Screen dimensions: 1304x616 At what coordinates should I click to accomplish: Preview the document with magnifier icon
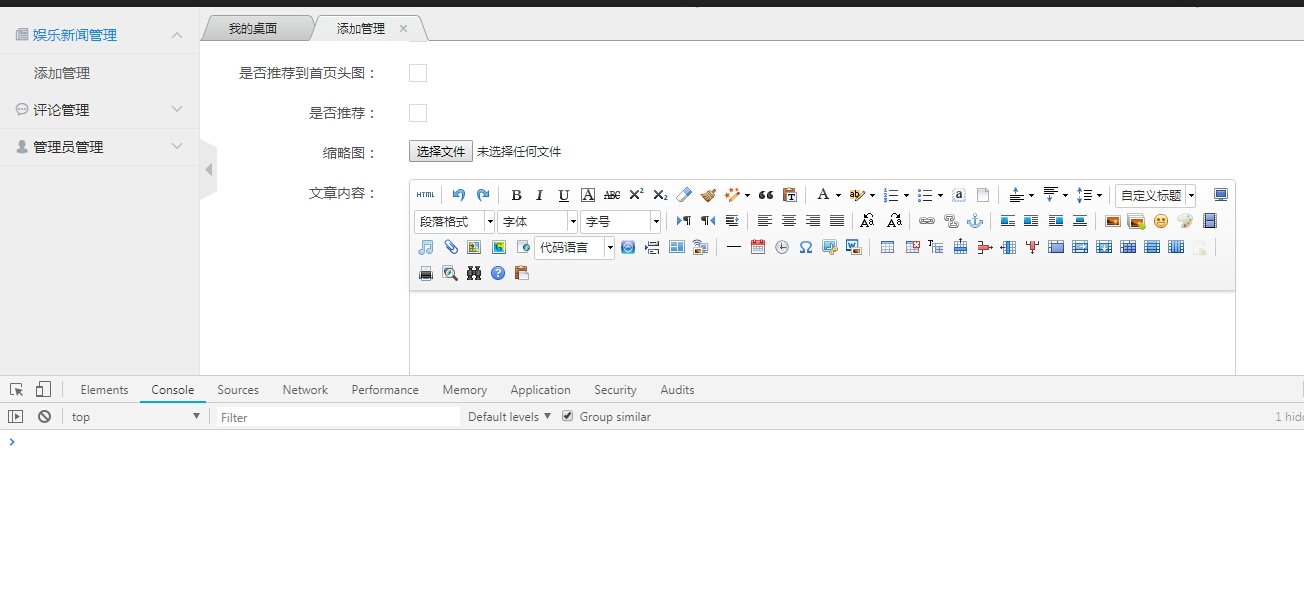pyautogui.click(x=450, y=273)
